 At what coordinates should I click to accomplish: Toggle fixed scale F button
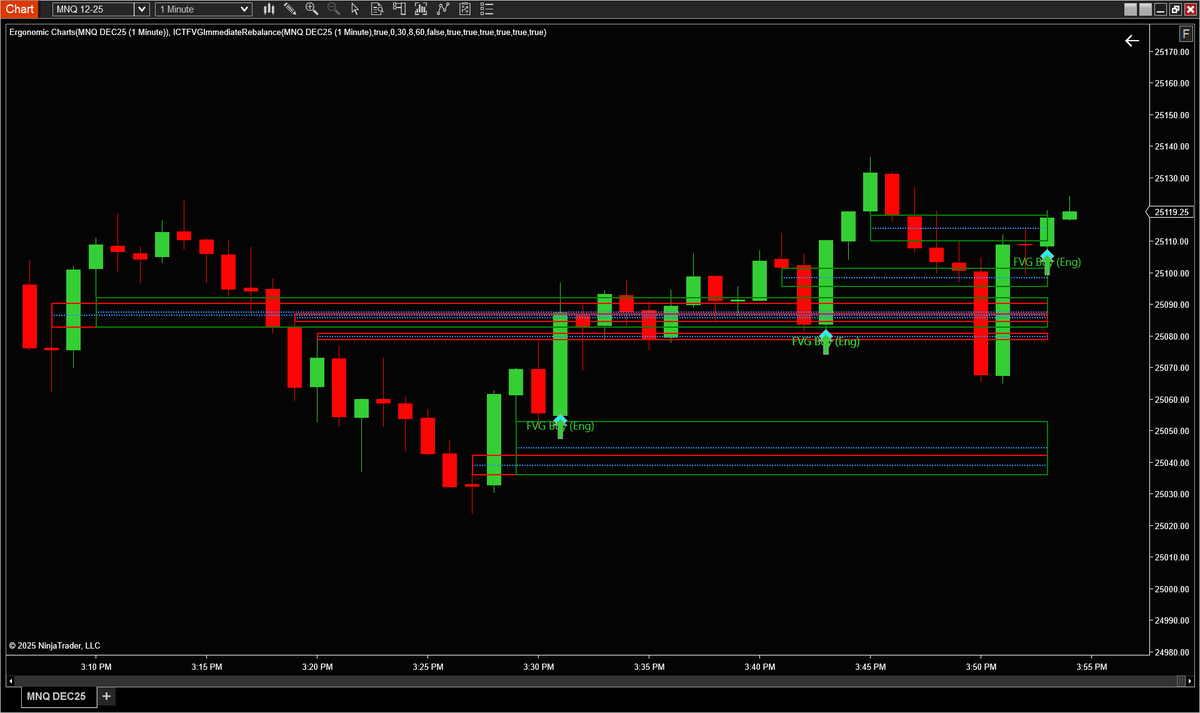1186,34
